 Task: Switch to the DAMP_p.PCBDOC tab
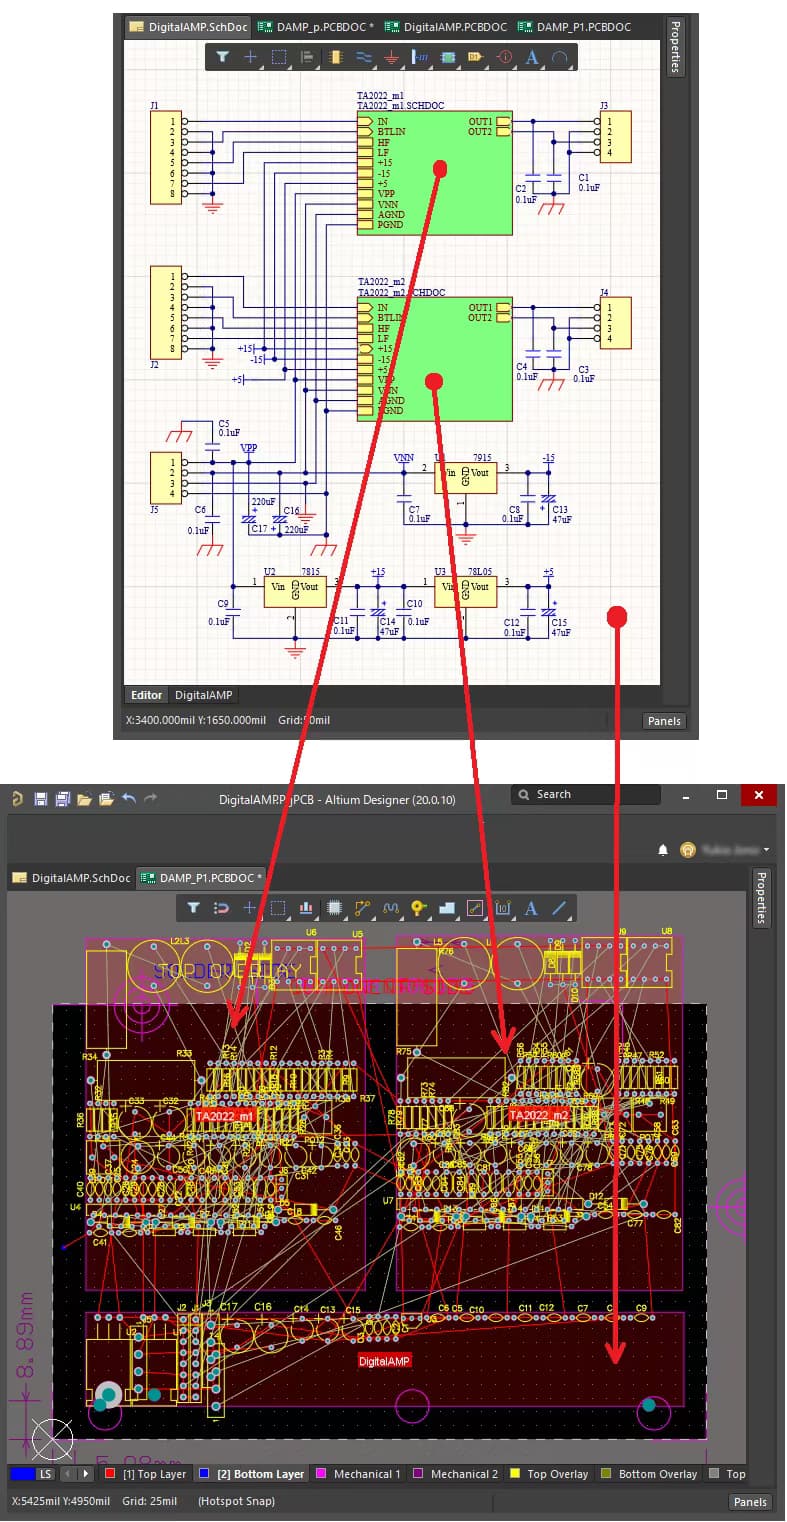tap(315, 27)
